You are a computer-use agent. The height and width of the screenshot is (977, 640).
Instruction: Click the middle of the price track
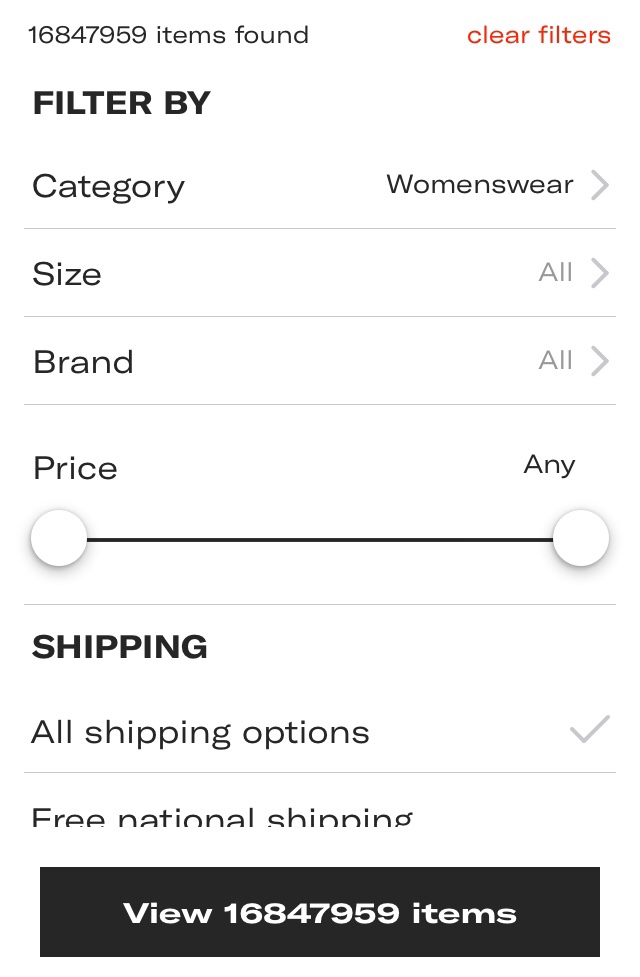click(x=320, y=539)
